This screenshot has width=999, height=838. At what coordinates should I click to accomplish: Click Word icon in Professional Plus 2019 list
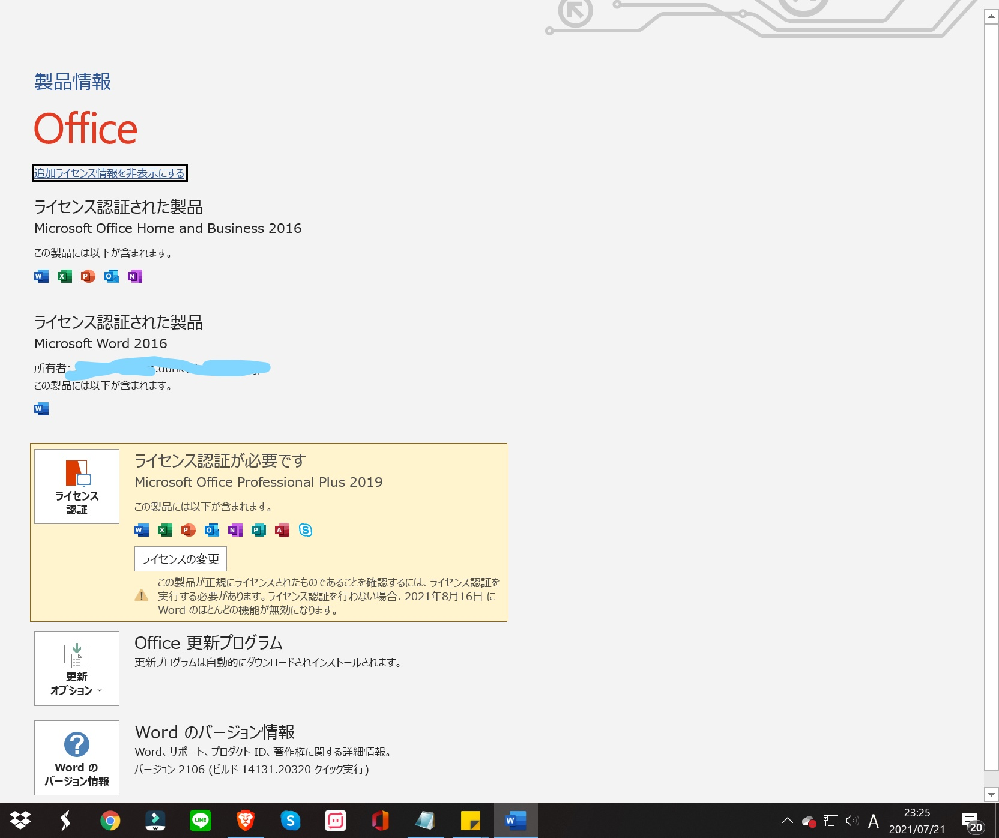(x=141, y=530)
